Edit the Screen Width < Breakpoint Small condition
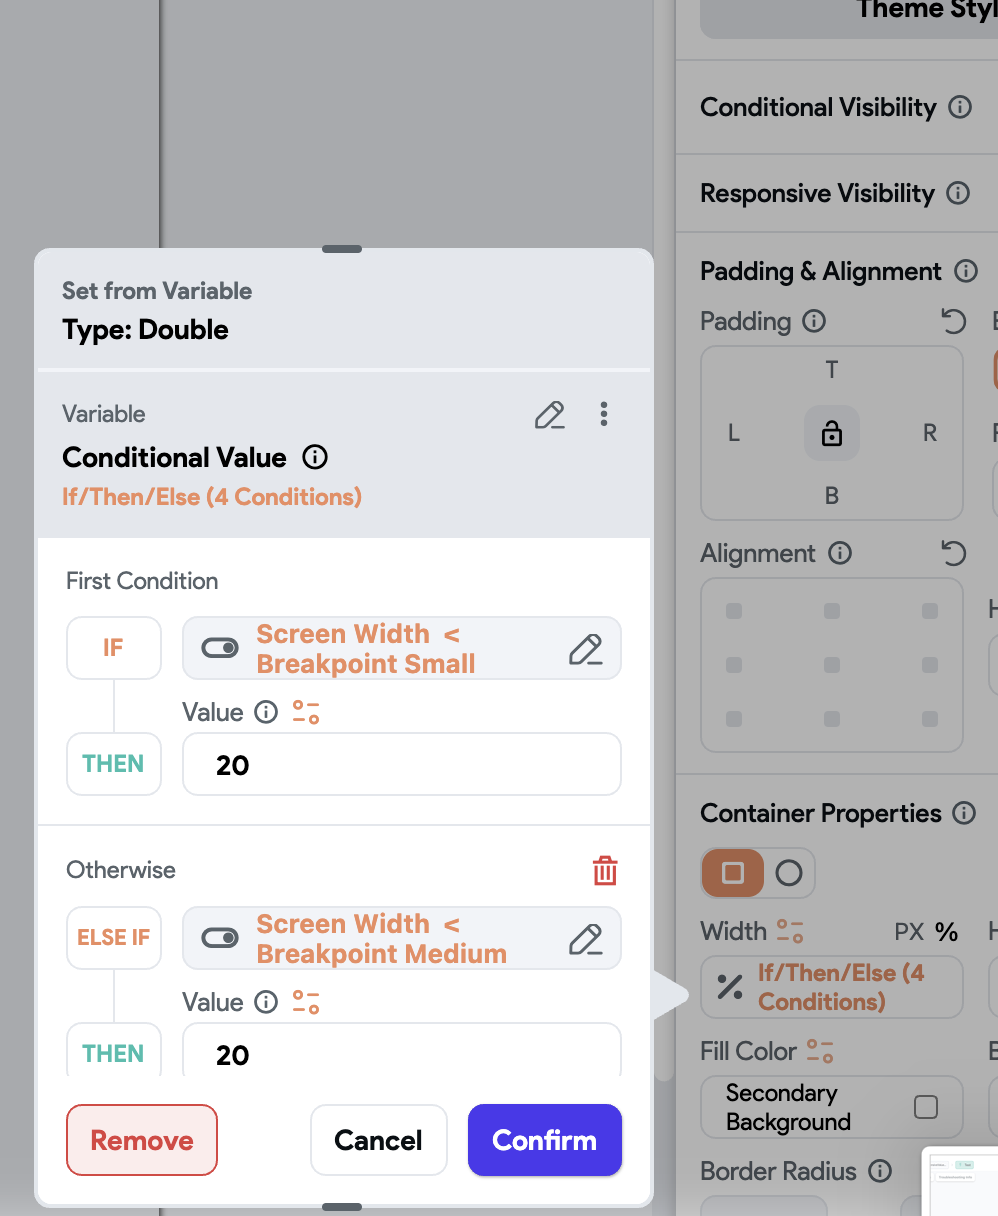The width and height of the screenshot is (998, 1216). tap(587, 648)
